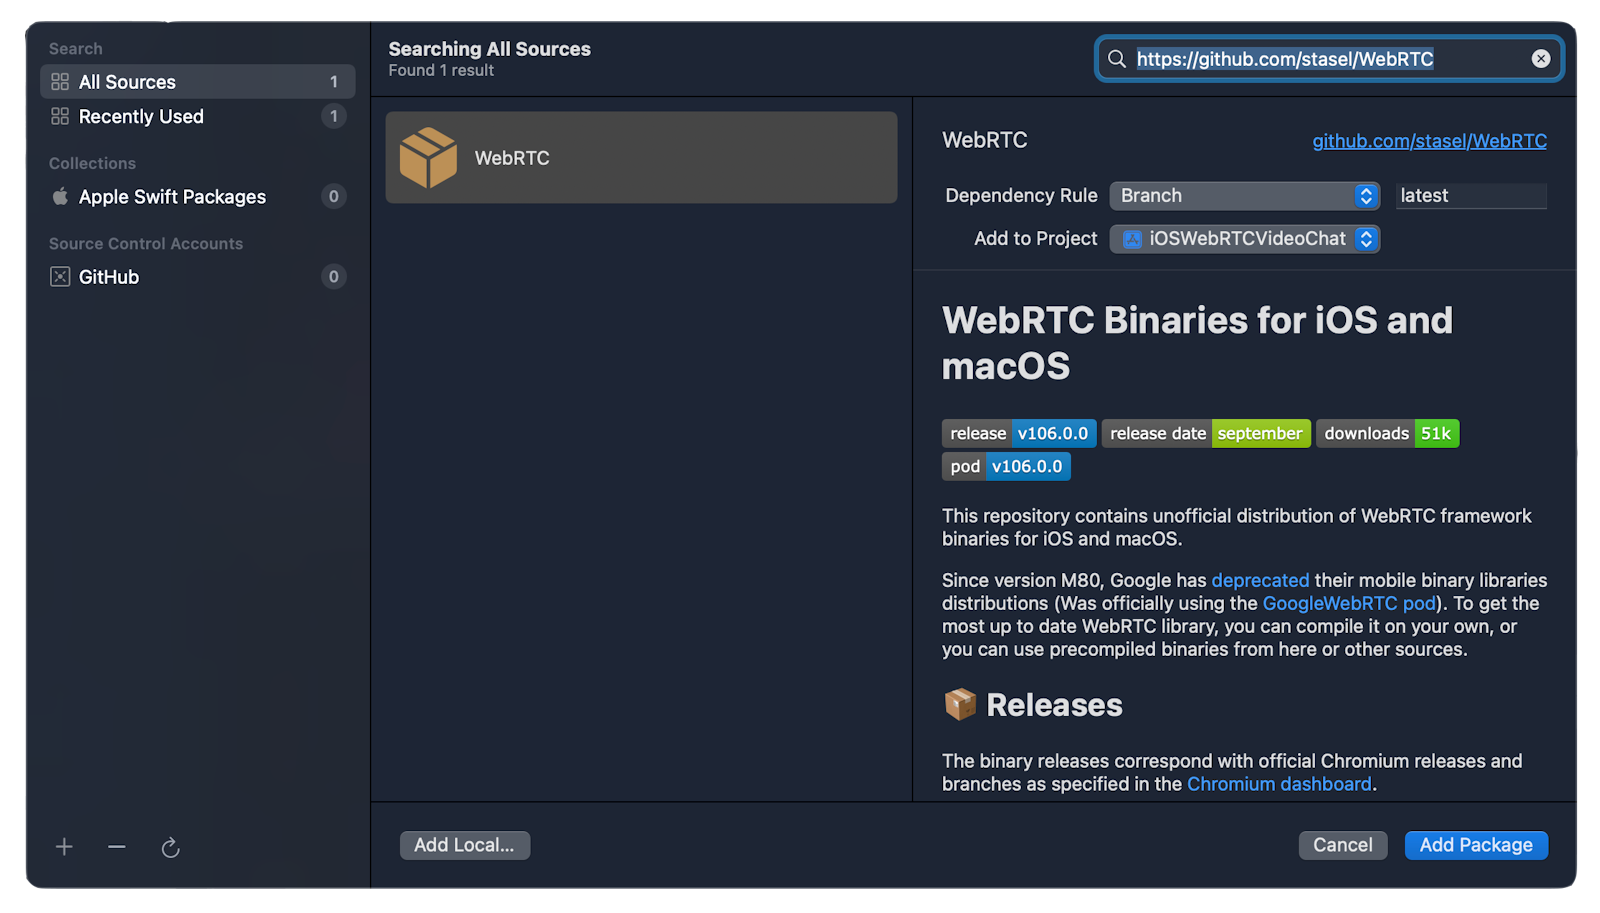Viewport: 1600px width, 913px height.
Task: Select the WebRTC search result row
Action: click(640, 157)
